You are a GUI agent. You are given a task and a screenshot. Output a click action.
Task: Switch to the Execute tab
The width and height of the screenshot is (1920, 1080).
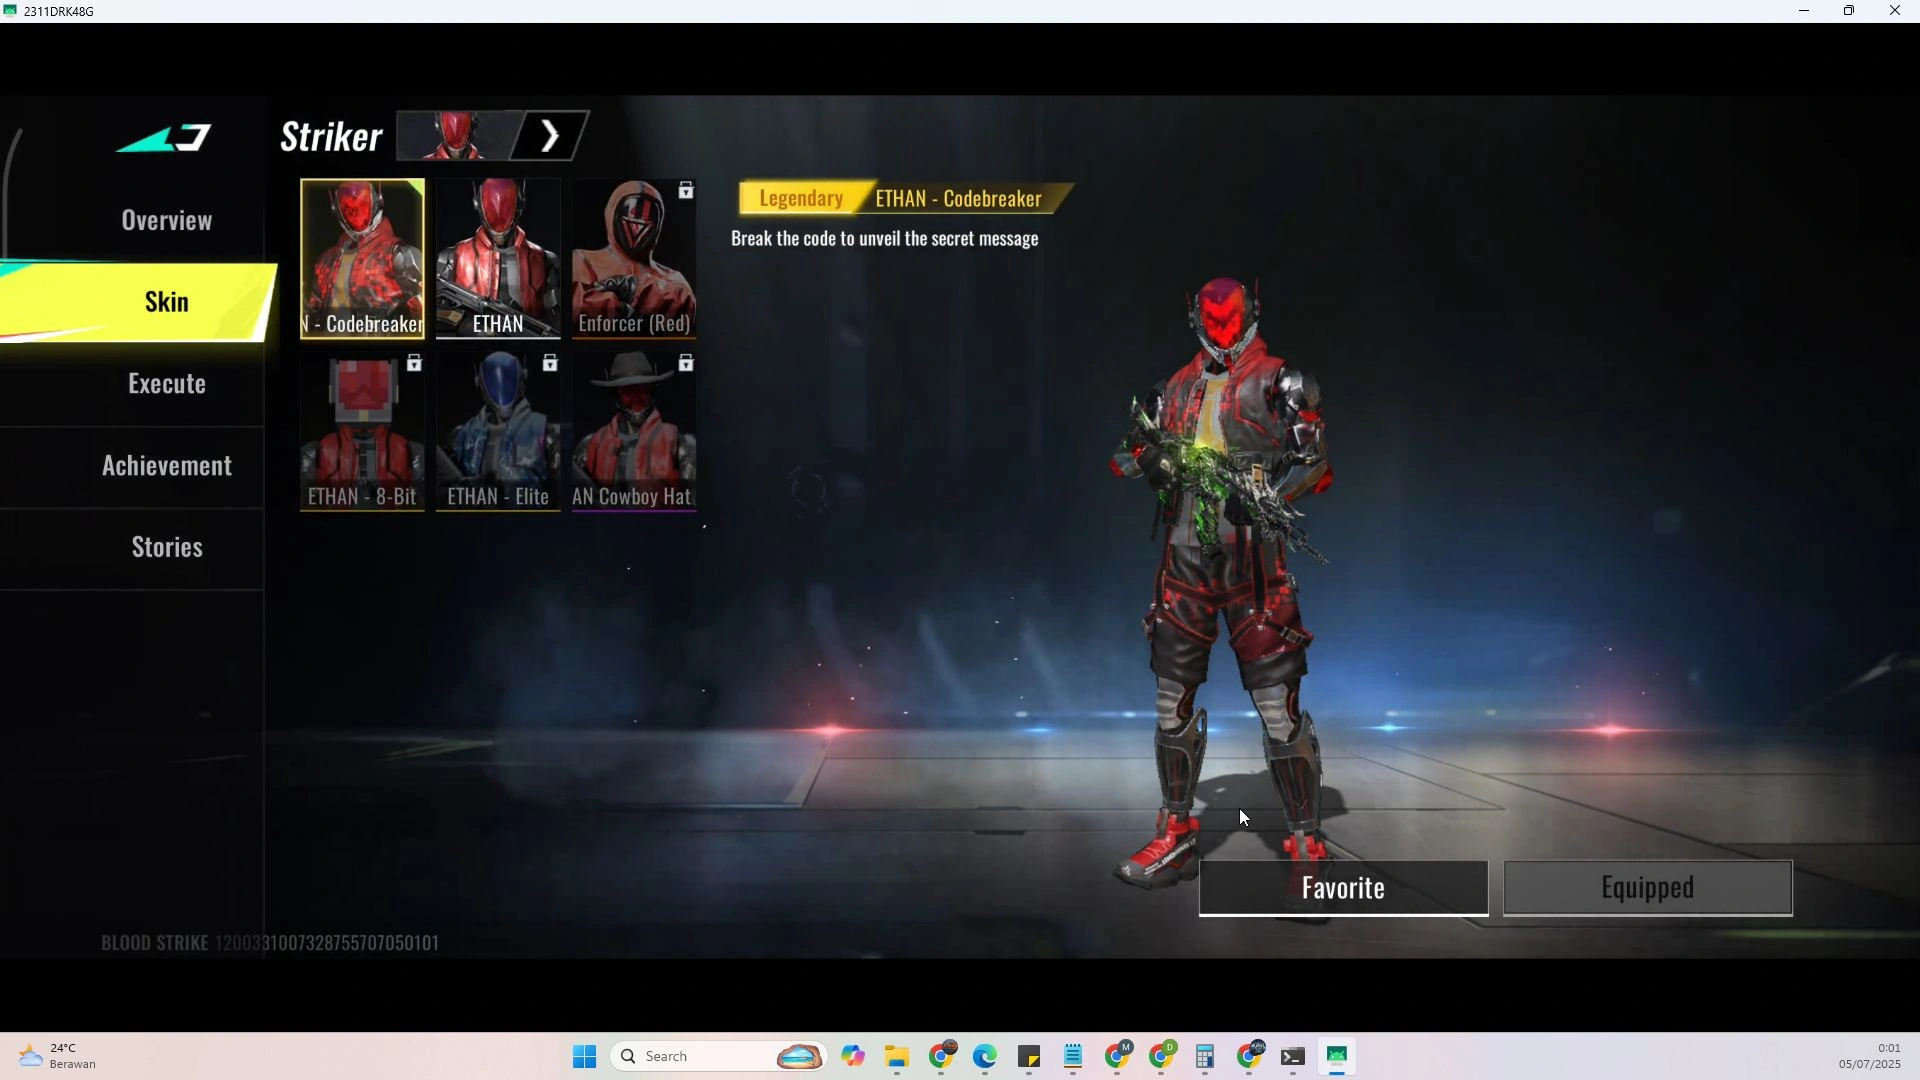tap(166, 384)
